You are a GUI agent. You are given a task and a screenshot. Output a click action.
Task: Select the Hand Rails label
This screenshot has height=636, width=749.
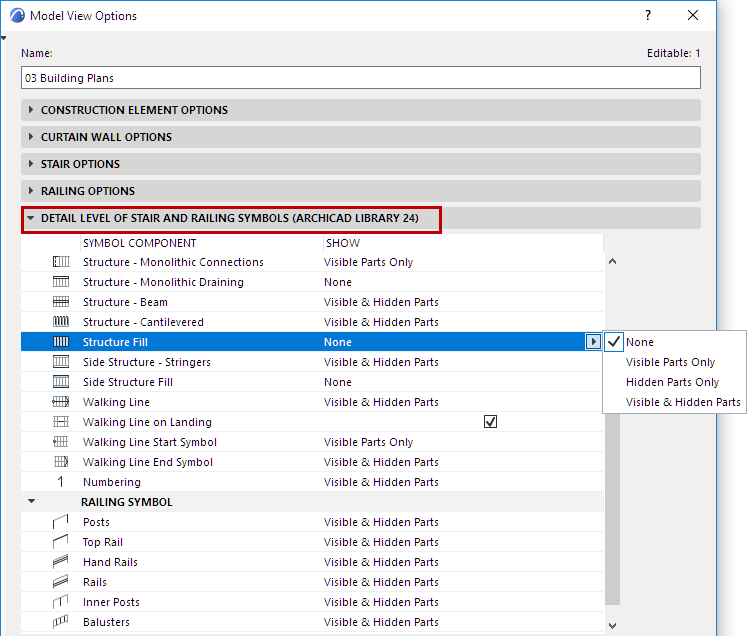coord(110,562)
